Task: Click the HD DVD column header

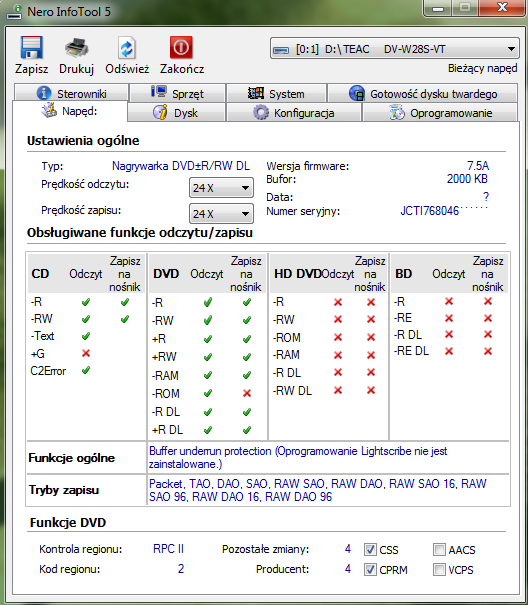Action: pyautogui.click(x=298, y=274)
